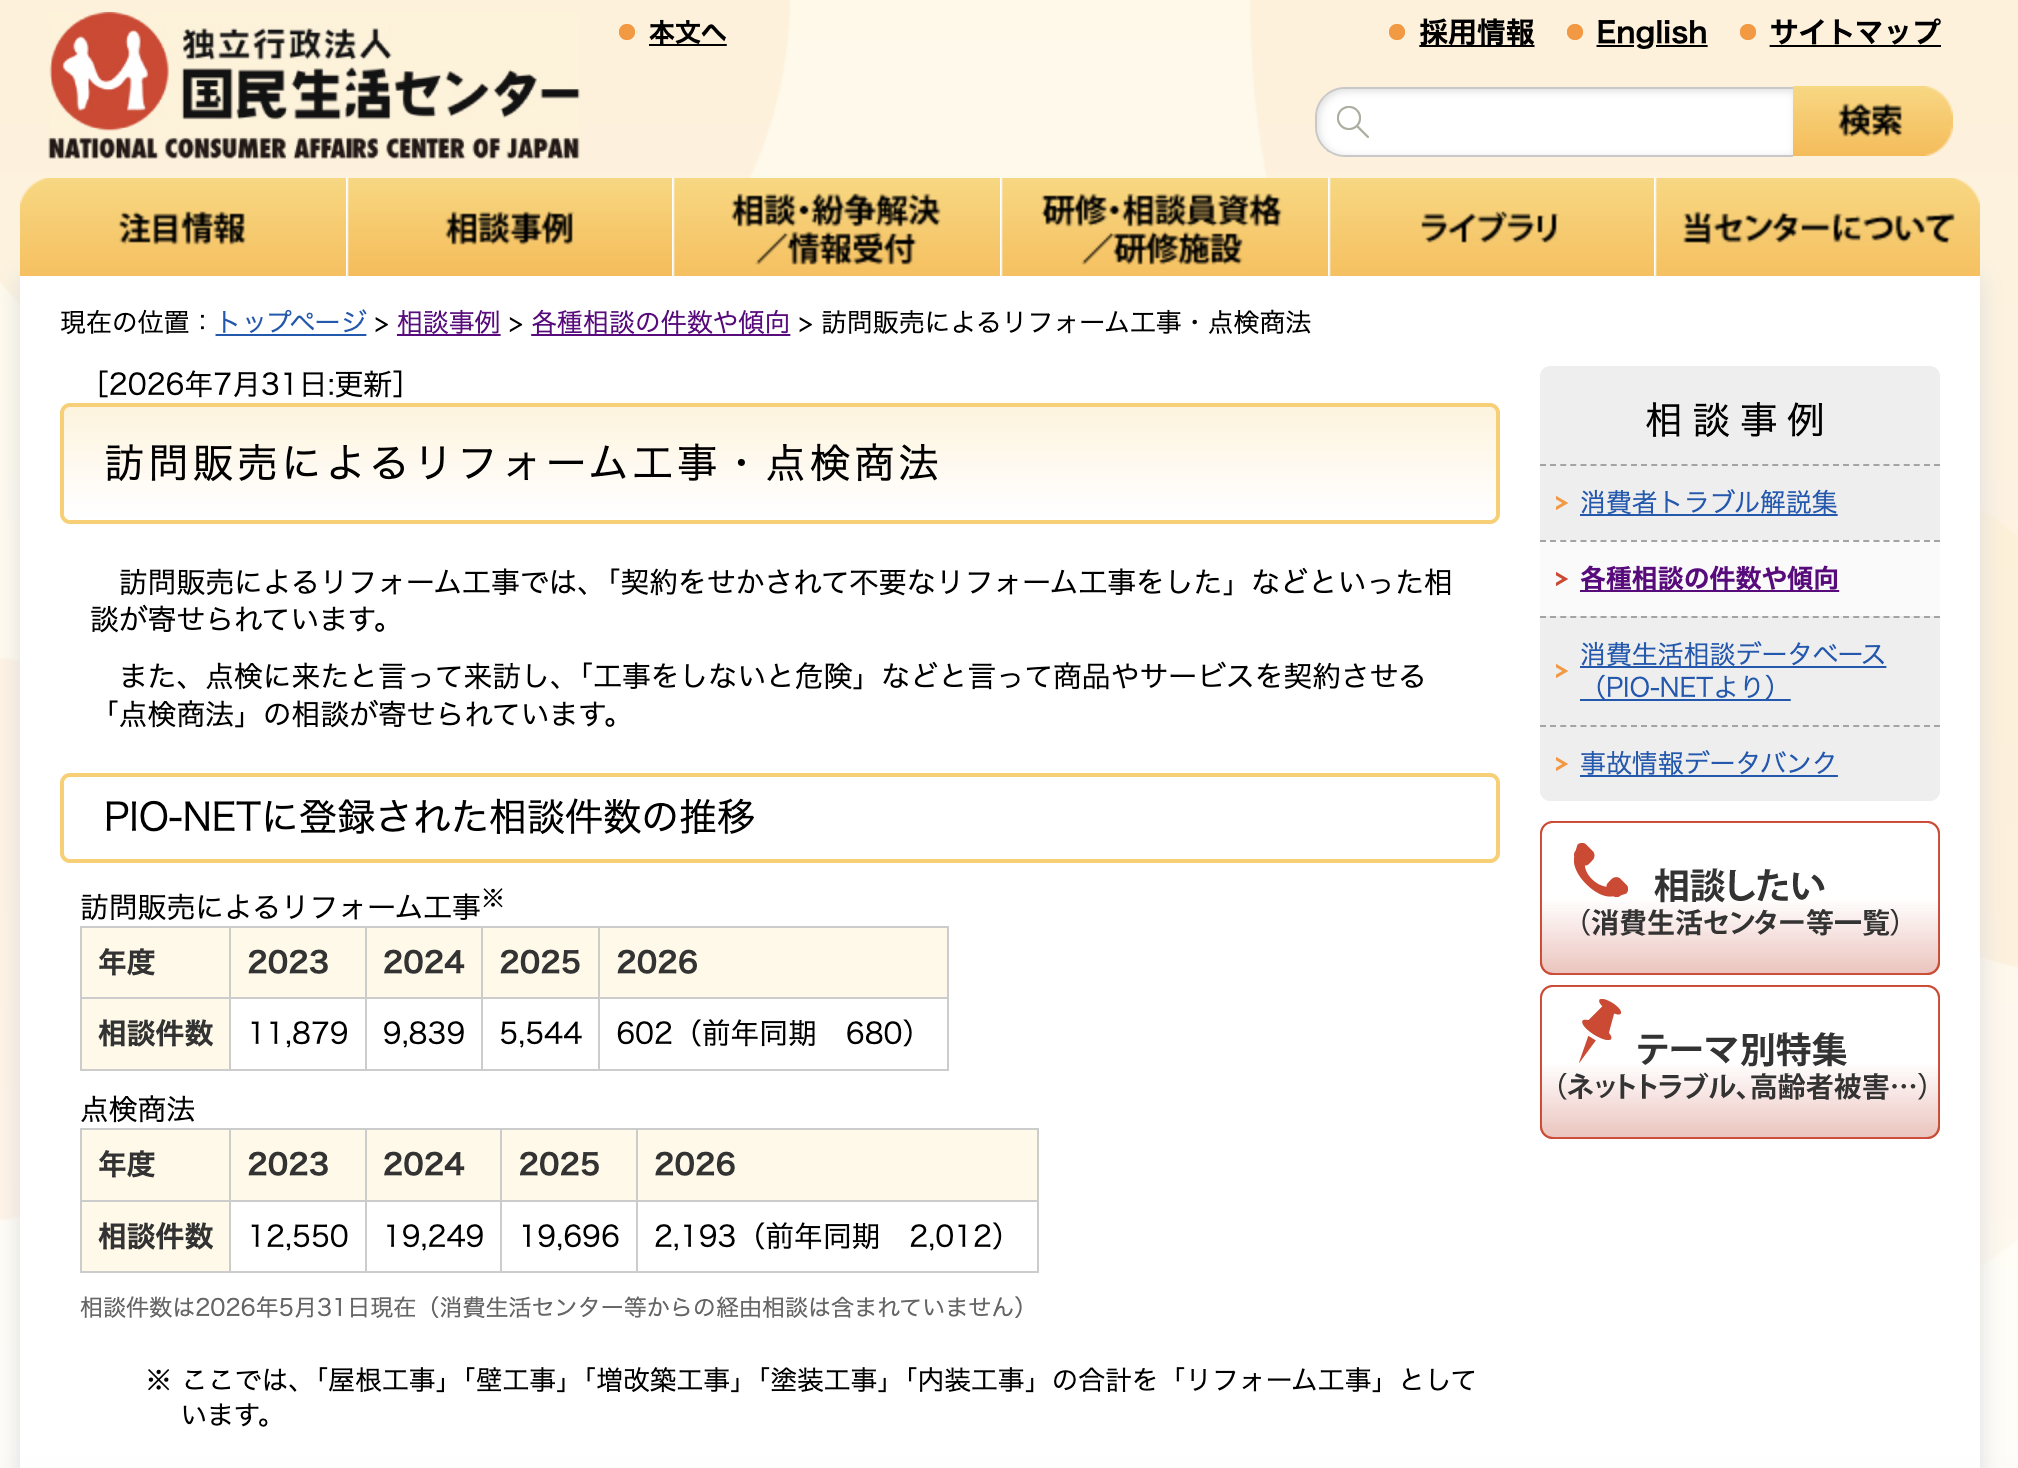Screen dimensions: 2018x1468
Task: Select the 2,193（前年同期 2,012） cell
Action: click(x=837, y=1236)
